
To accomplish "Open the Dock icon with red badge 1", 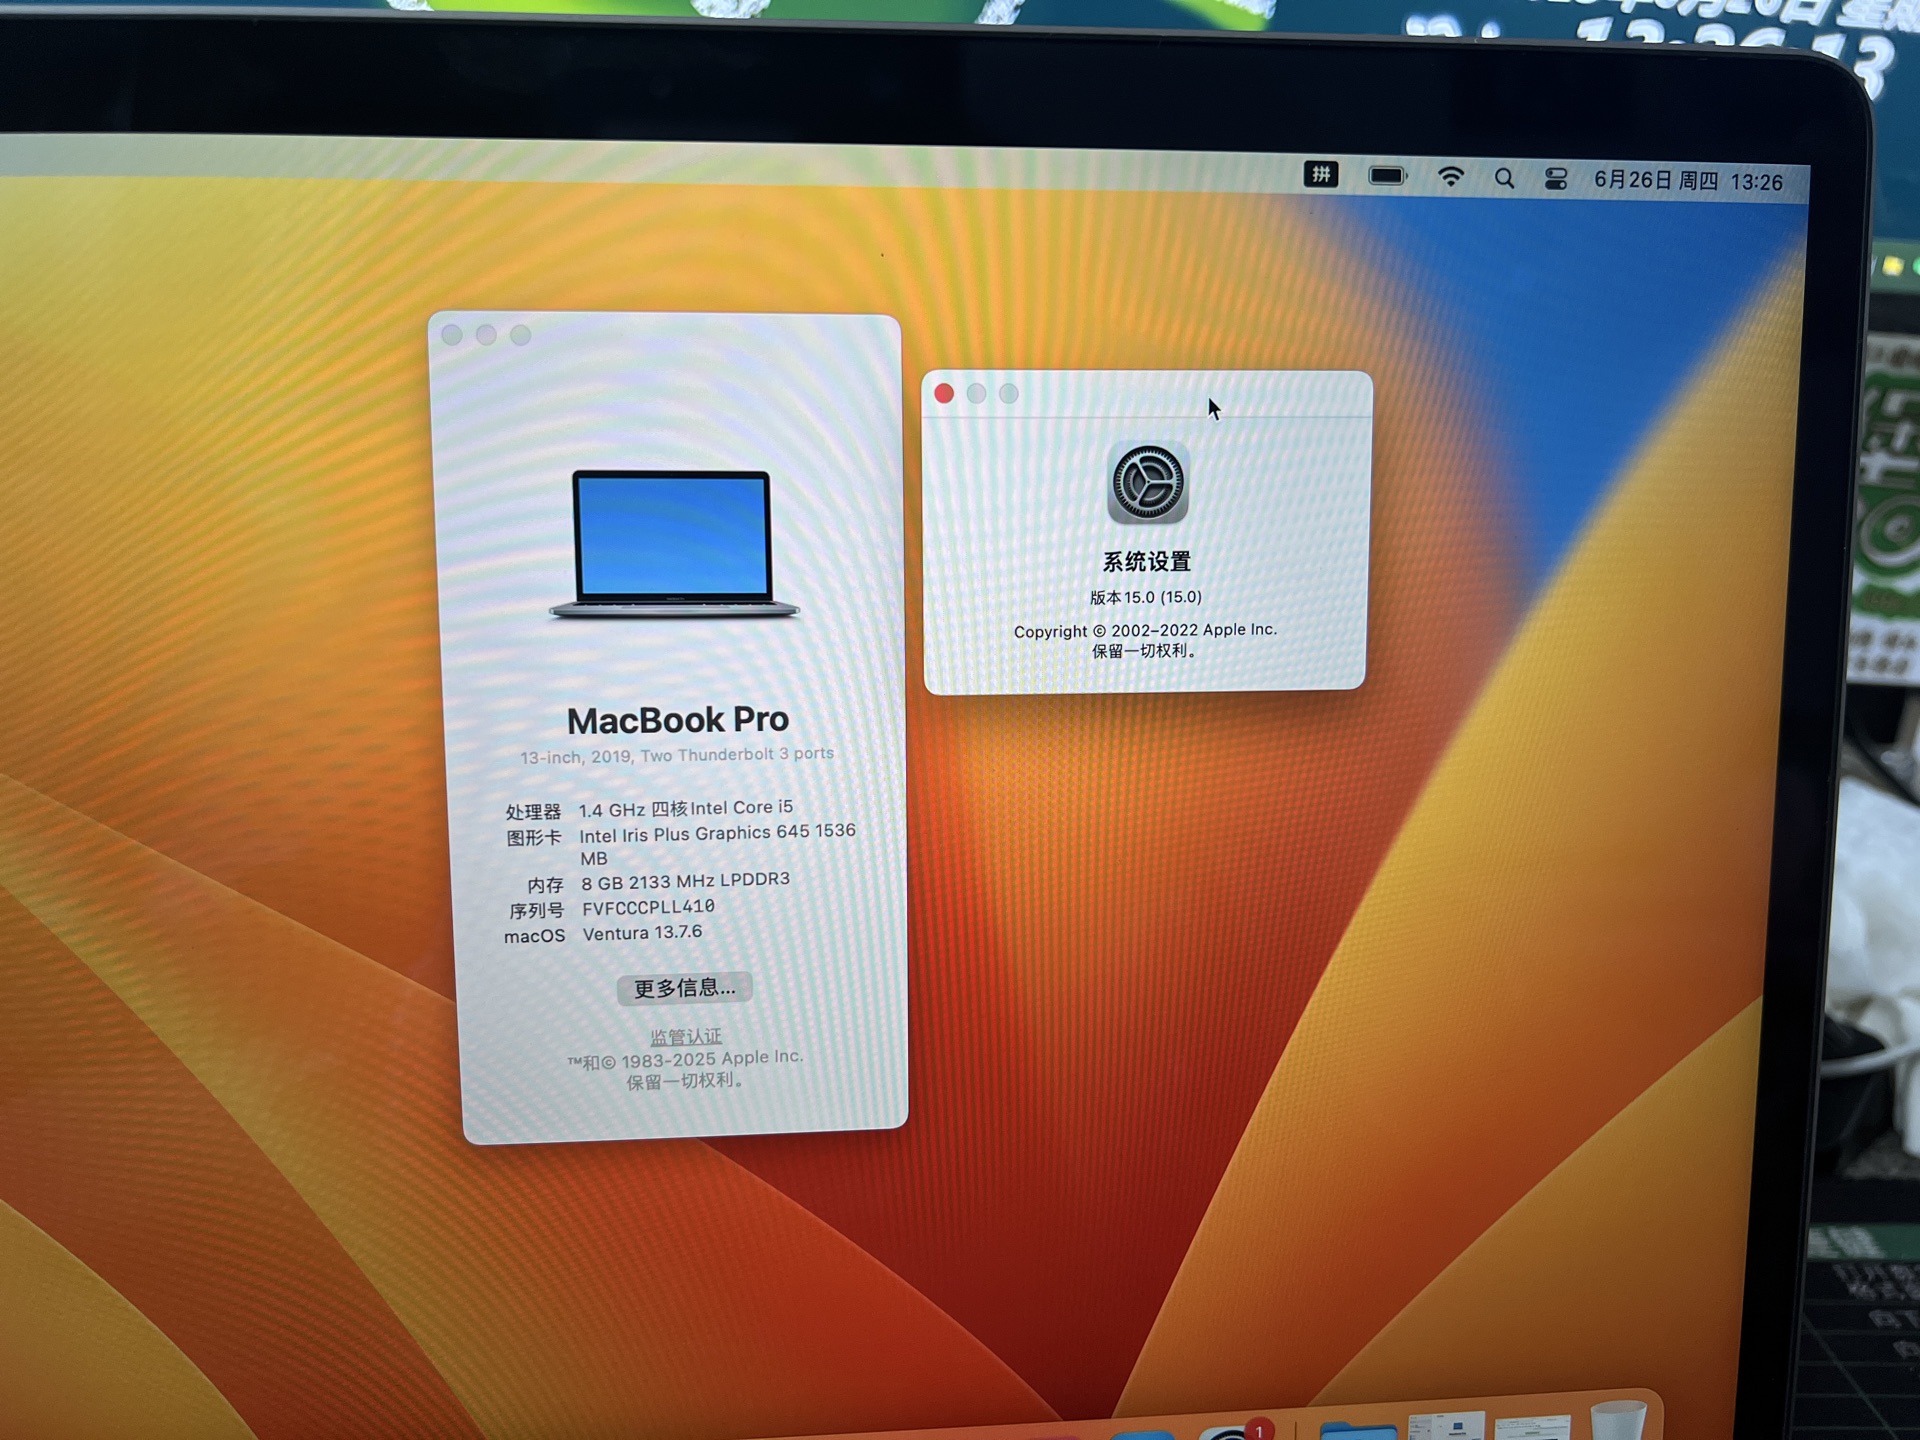I will click(1235, 1430).
